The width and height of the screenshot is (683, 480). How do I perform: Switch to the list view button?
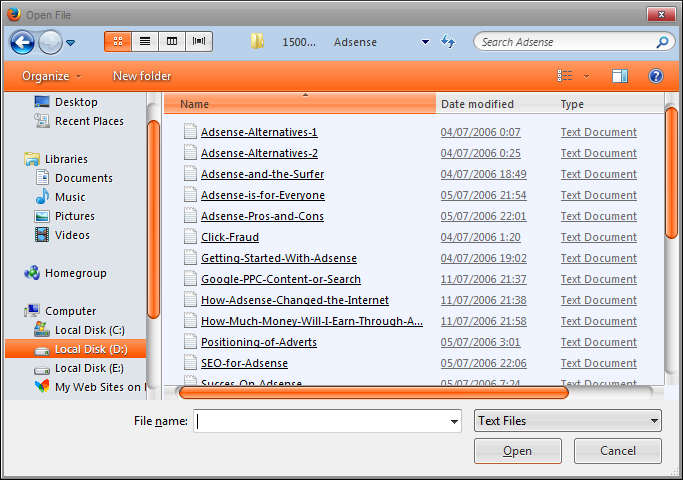(x=145, y=41)
